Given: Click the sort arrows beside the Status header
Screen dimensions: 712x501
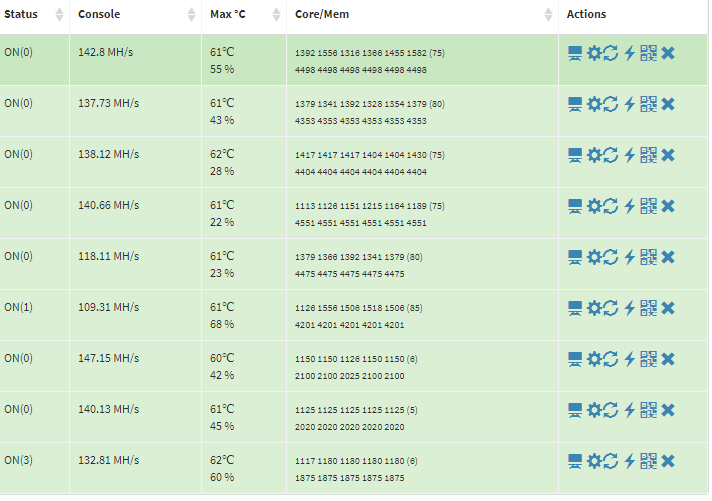Looking at the screenshot, I should [59, 15].
